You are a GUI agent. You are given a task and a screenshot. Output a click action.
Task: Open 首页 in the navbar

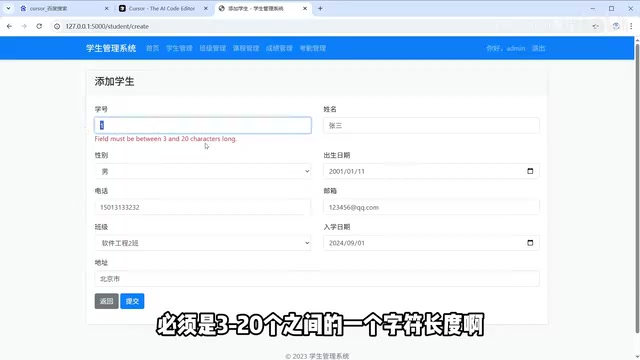coord(153,48)
